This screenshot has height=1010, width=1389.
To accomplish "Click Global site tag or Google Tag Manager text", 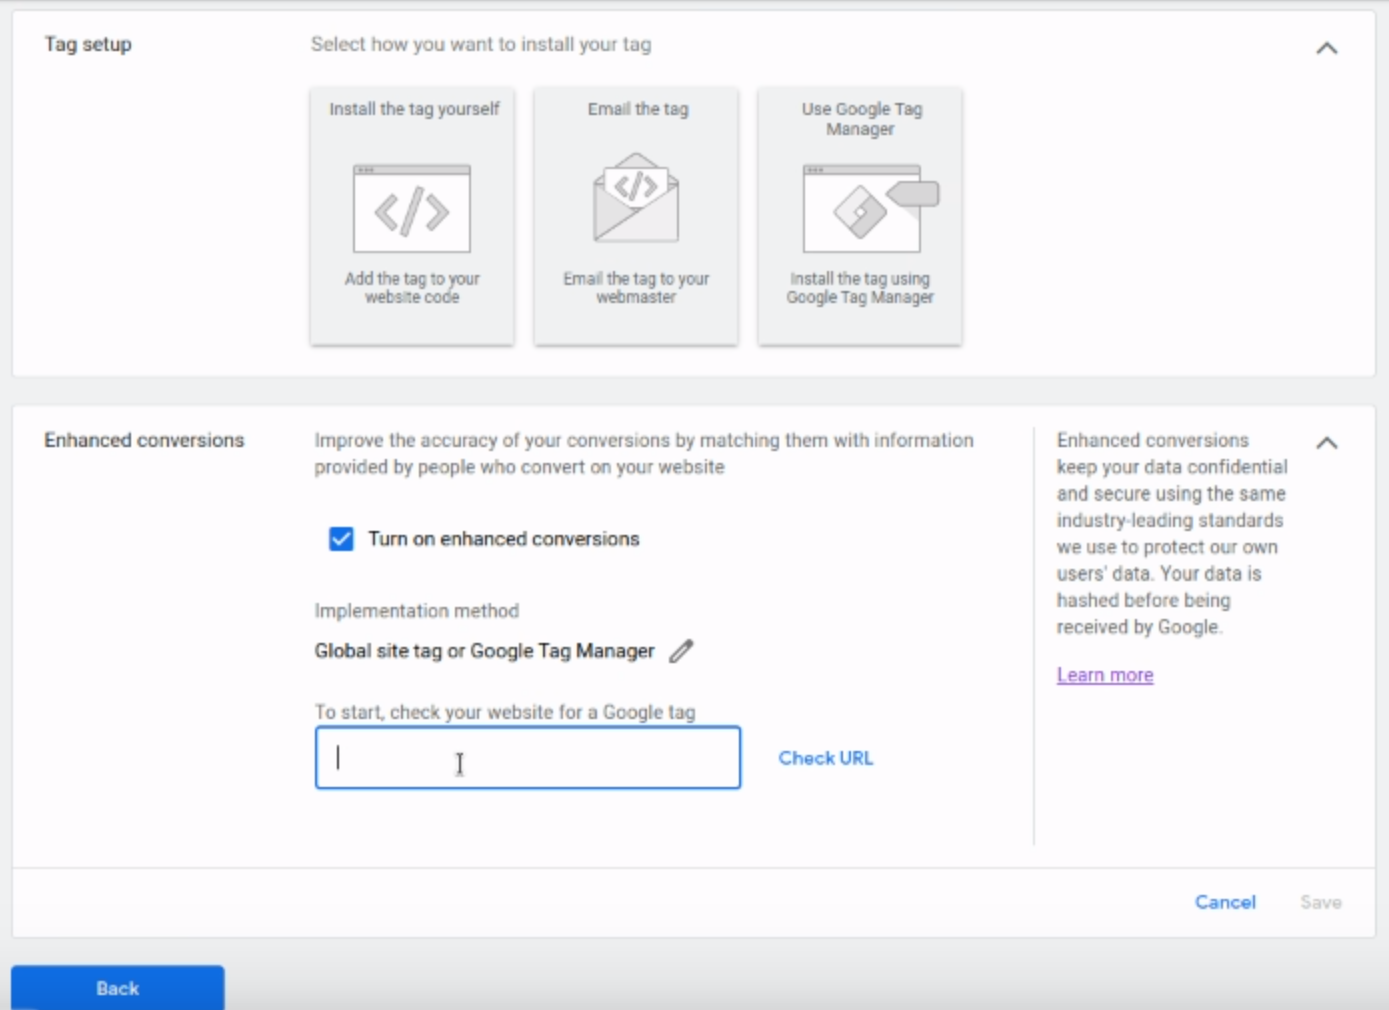I will [485, 651].
